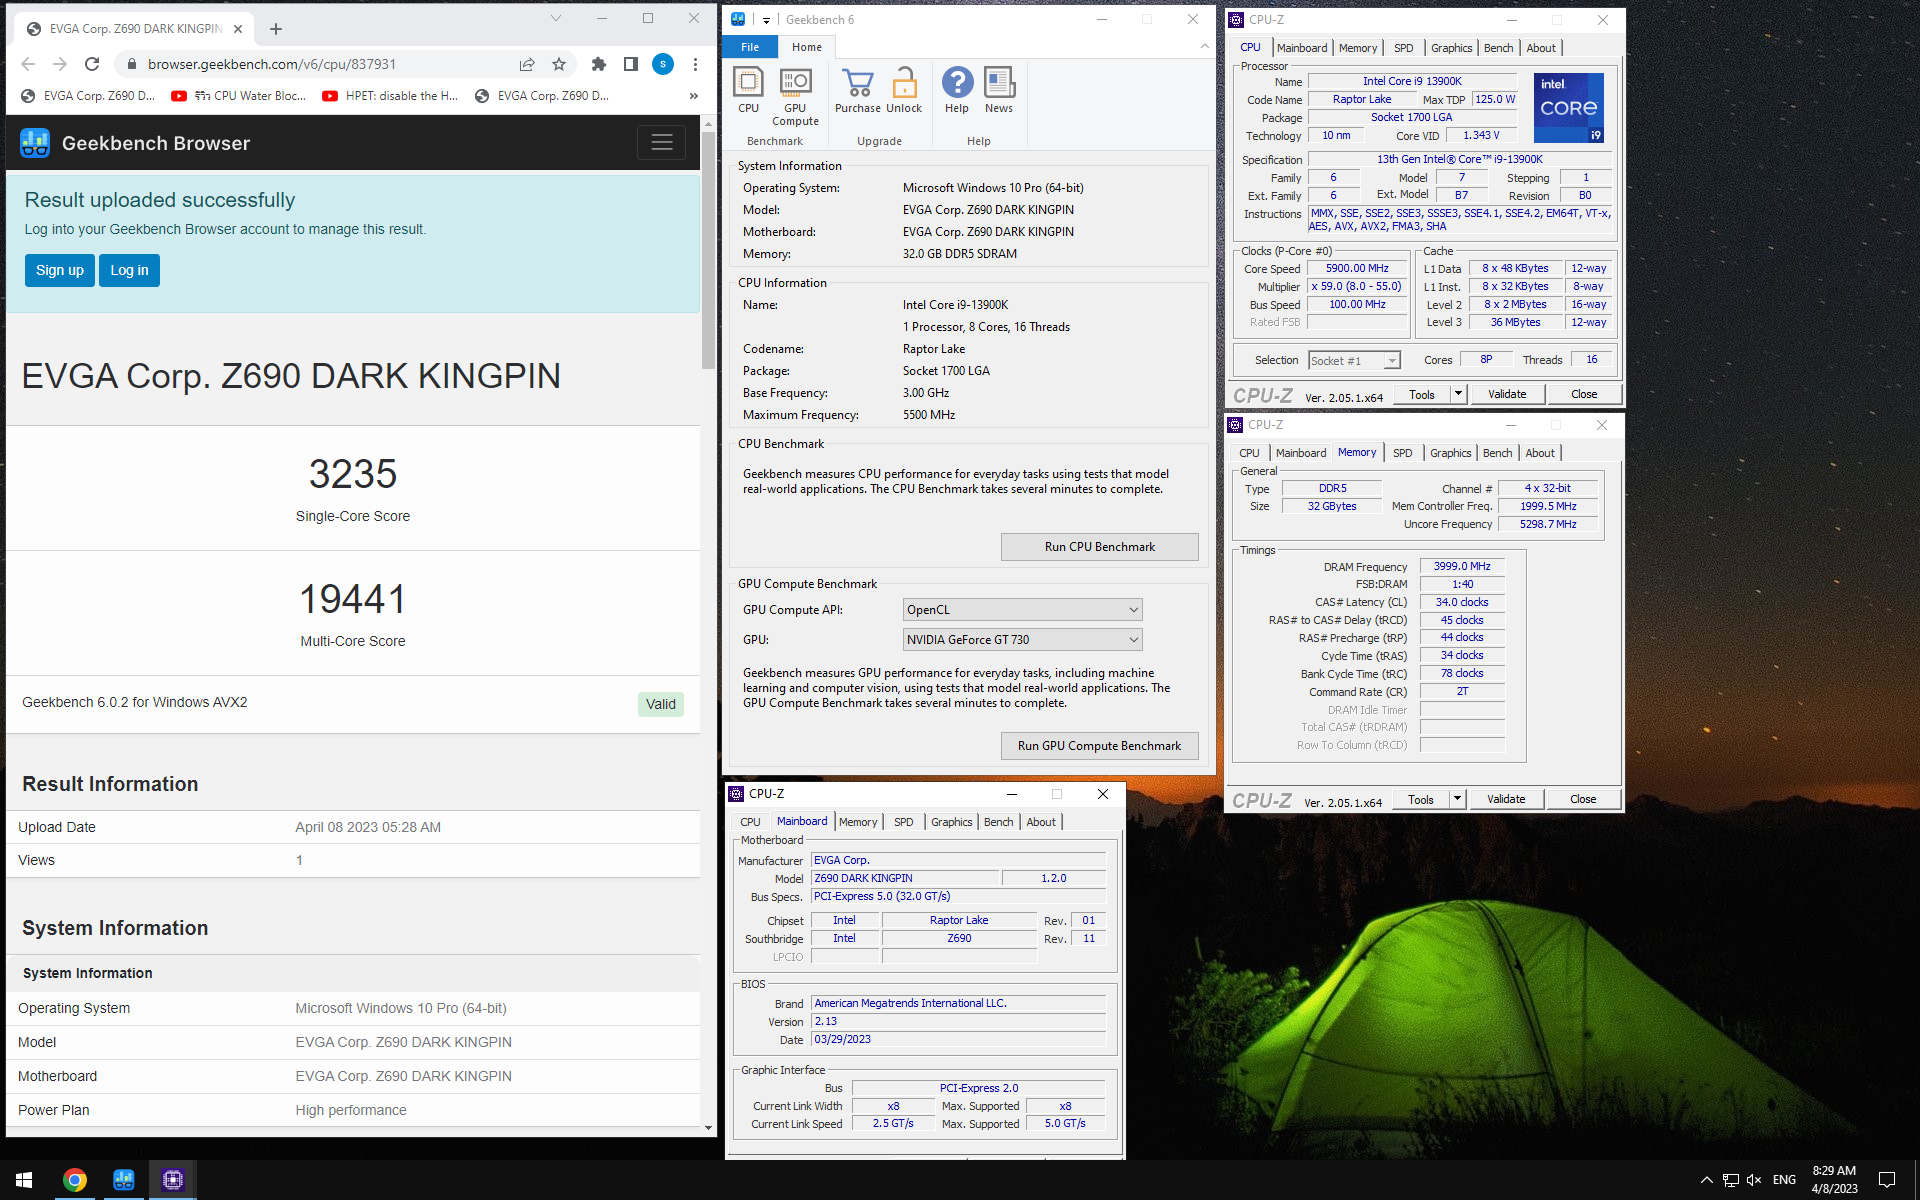
Task: Click the browser forward arrow
Action: [60, 64]
